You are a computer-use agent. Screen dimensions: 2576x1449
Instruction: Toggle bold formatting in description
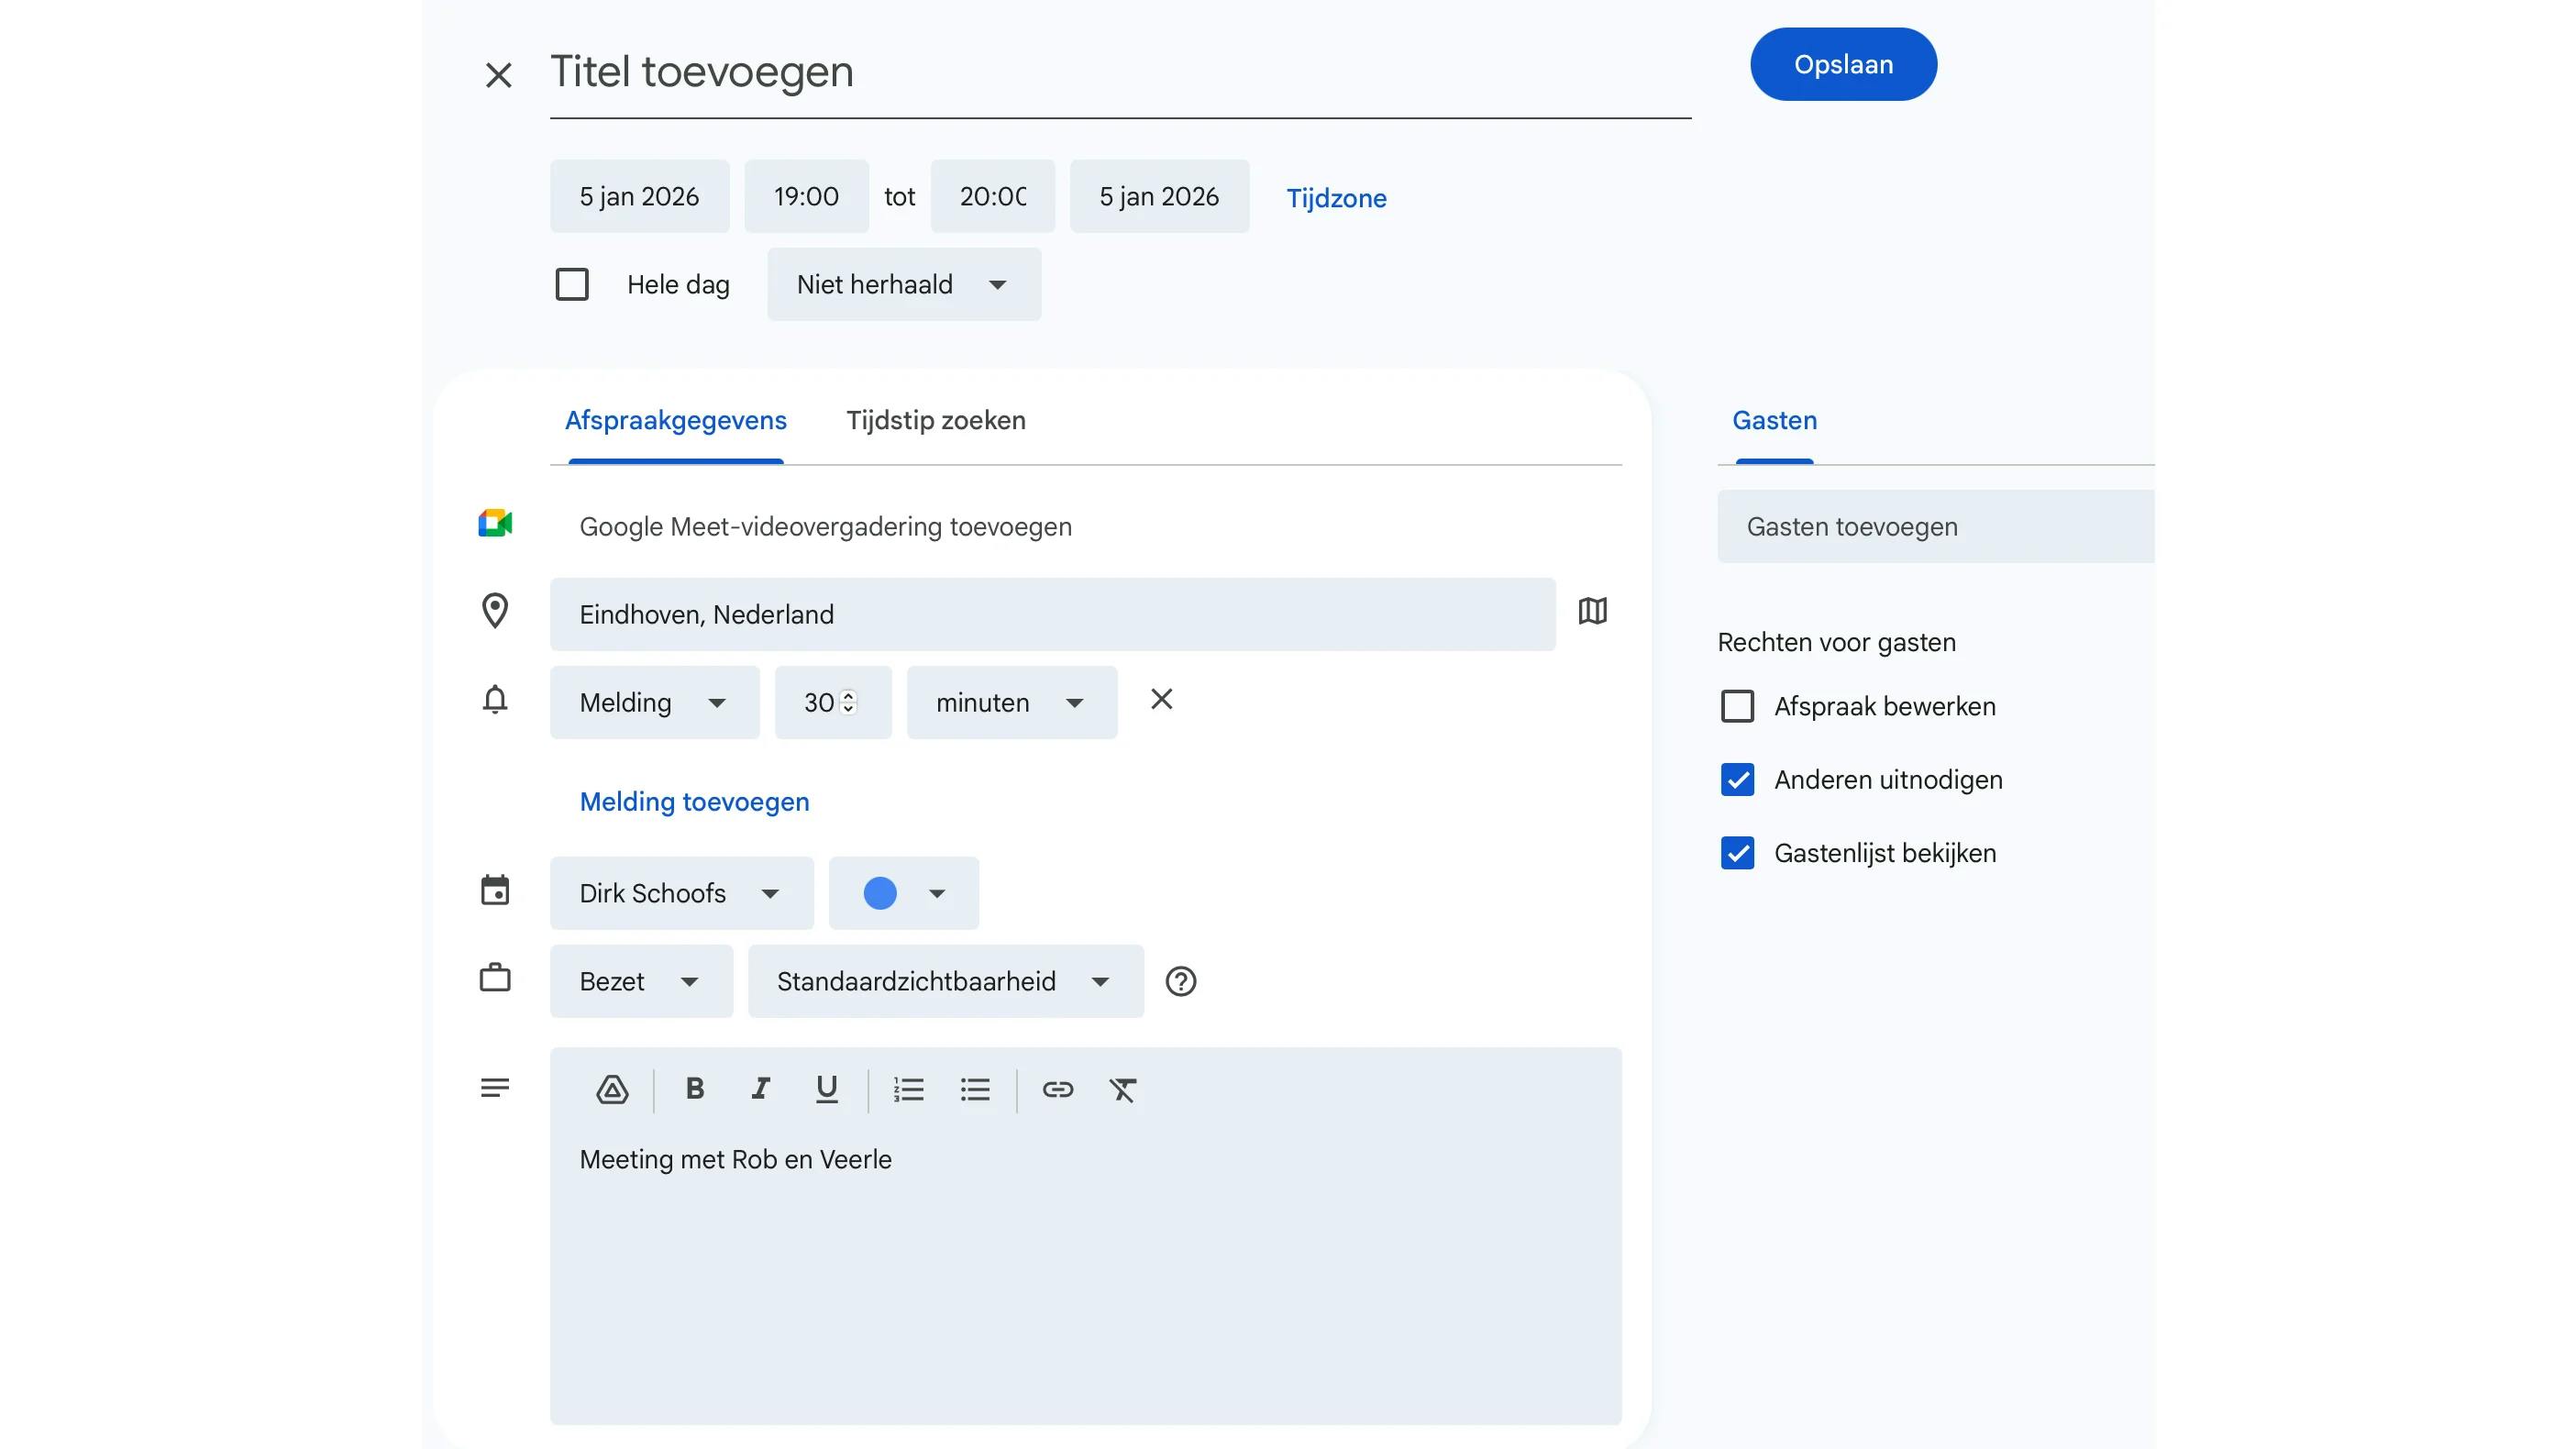coord(695,1089)
